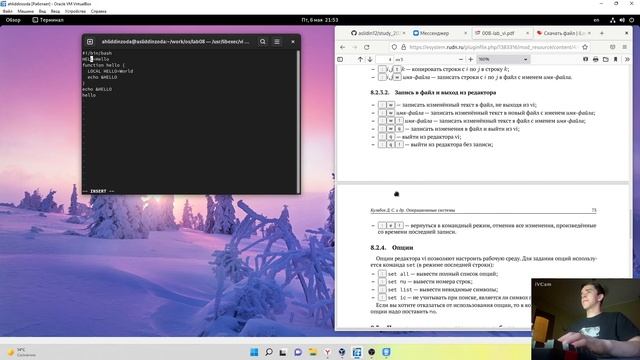Open the chat app on the taskbar
Viewport: 640px width, 360px height.
(x=298, y=352)
